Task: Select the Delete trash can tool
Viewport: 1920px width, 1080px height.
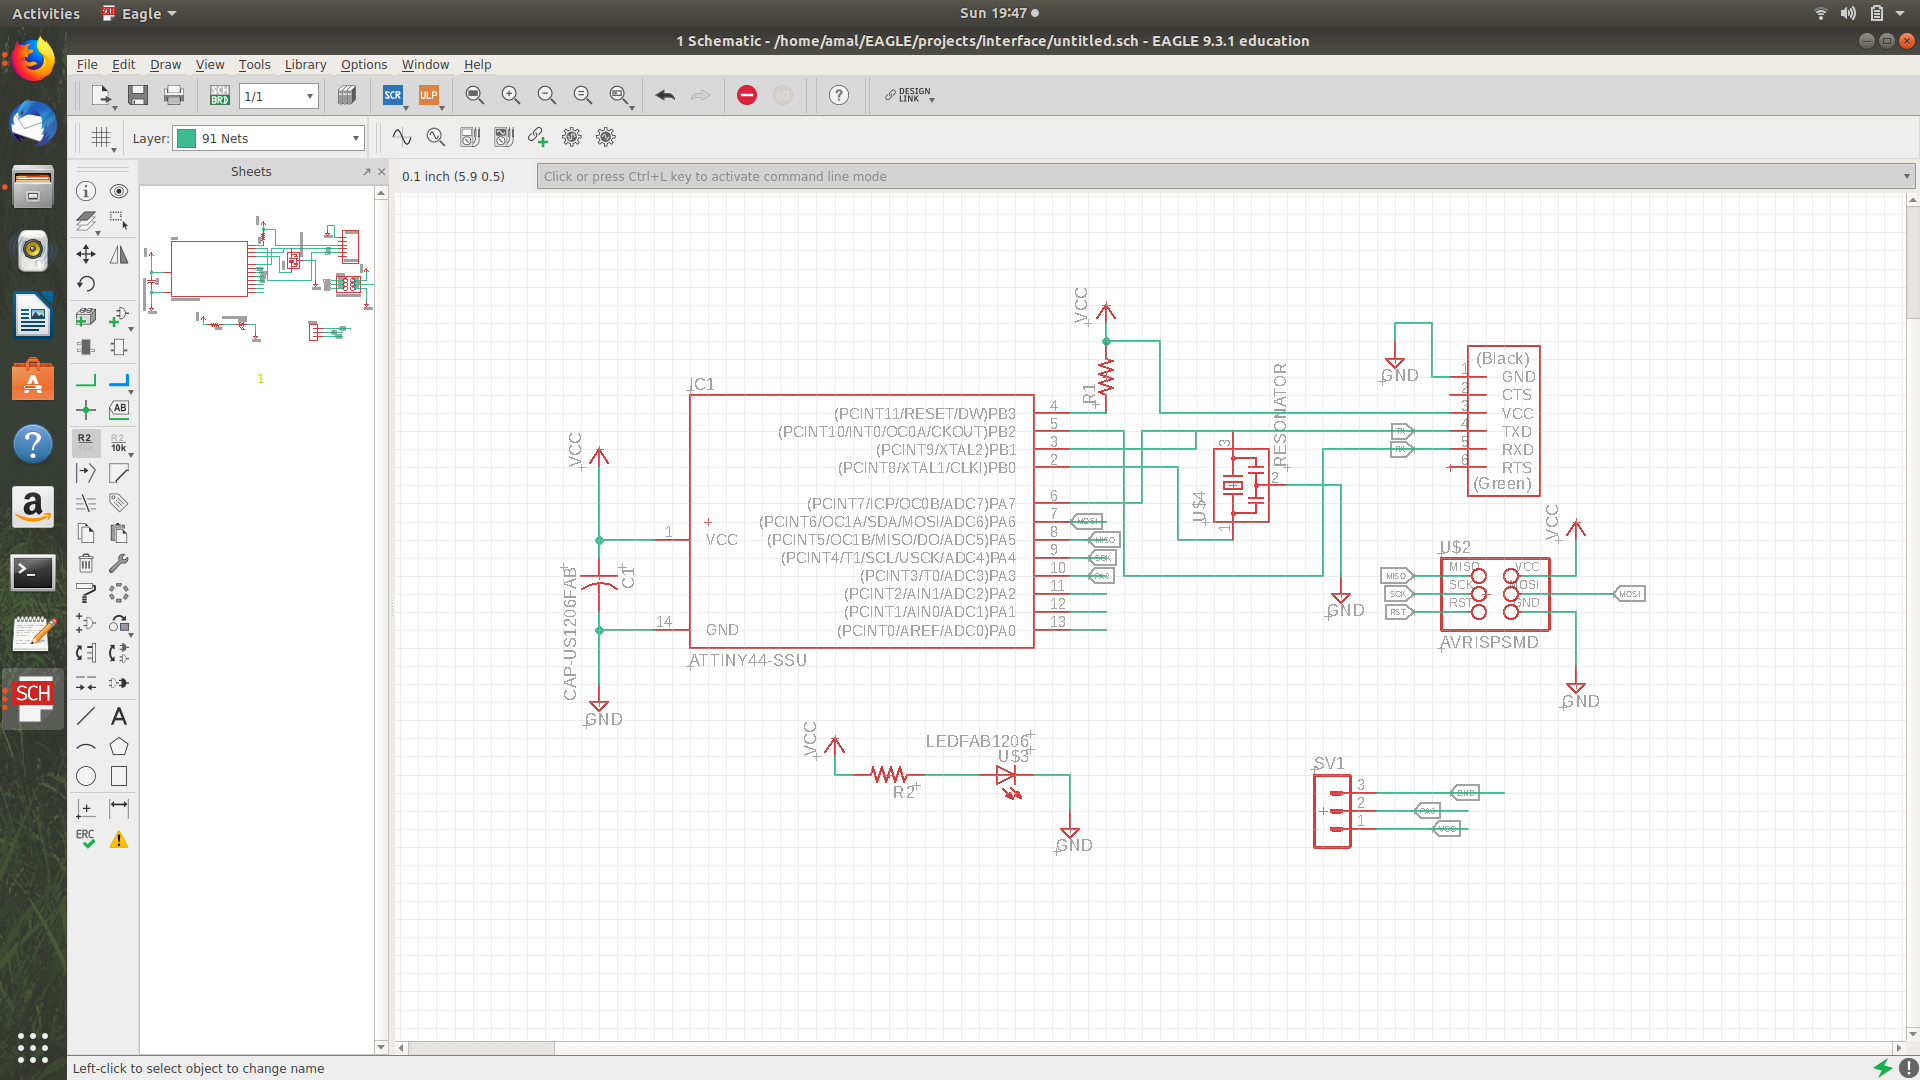Action: pyautogui.click(x=86, y=563)
